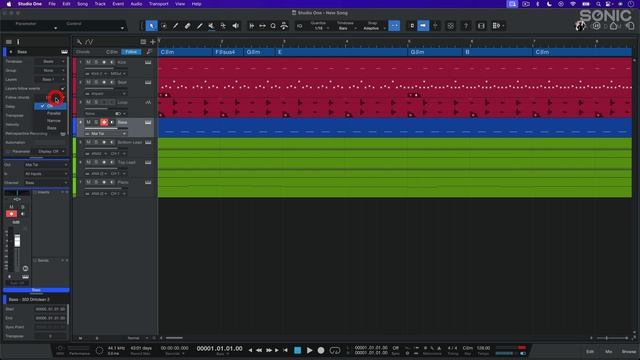Open the Snap Adaptive dropdown
The height and width of the screenshot is (360, 640).
click(373, 28)
